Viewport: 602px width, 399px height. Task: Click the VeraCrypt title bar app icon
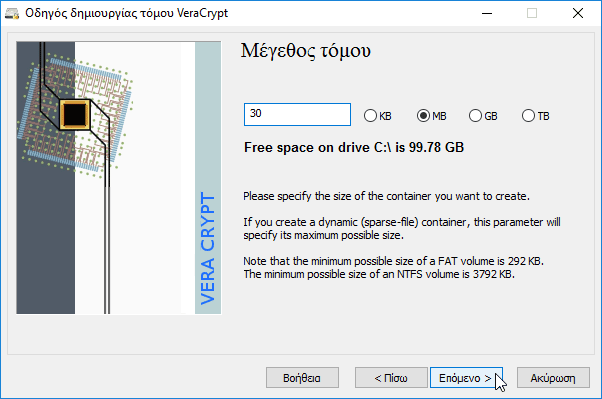click(12, 13)
